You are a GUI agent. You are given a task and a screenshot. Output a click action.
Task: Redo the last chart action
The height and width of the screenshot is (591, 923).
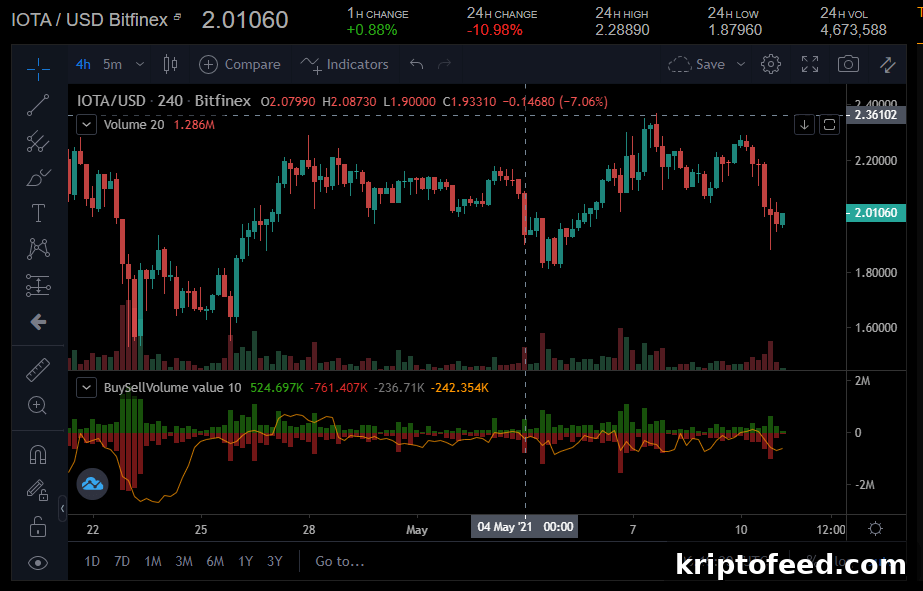[x=444, y=64]
